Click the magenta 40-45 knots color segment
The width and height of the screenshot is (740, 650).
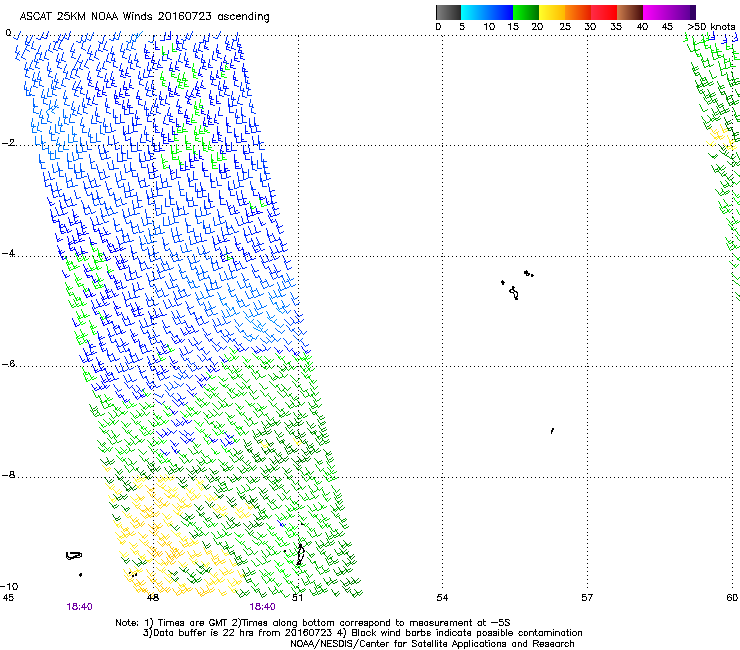(x=656, y=12)
